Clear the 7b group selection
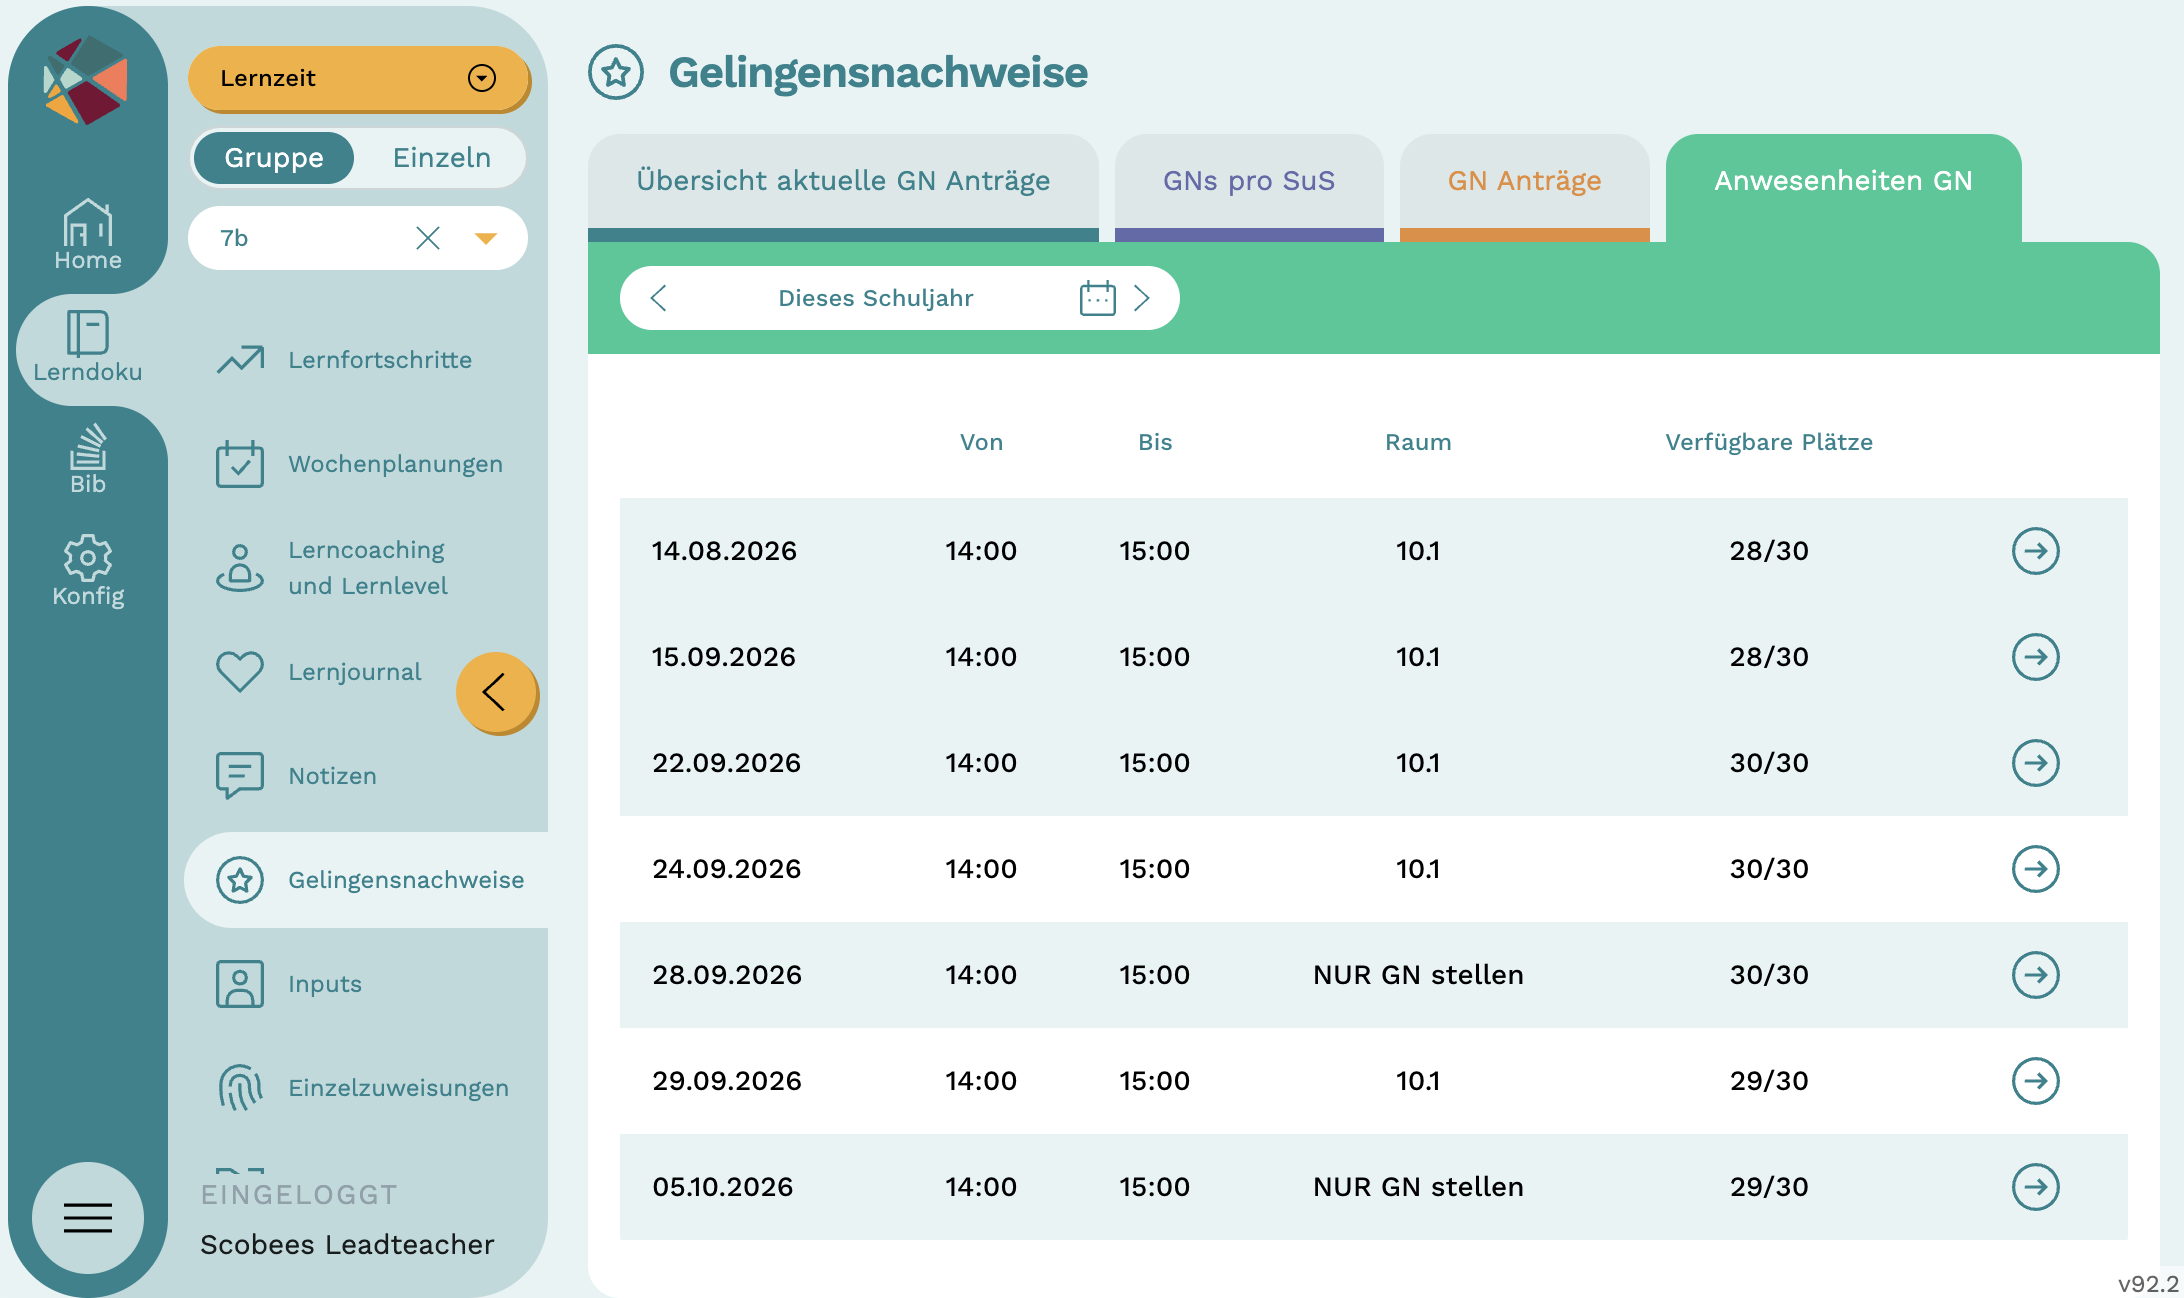2184x1298 pixels. tap(428, 238)
